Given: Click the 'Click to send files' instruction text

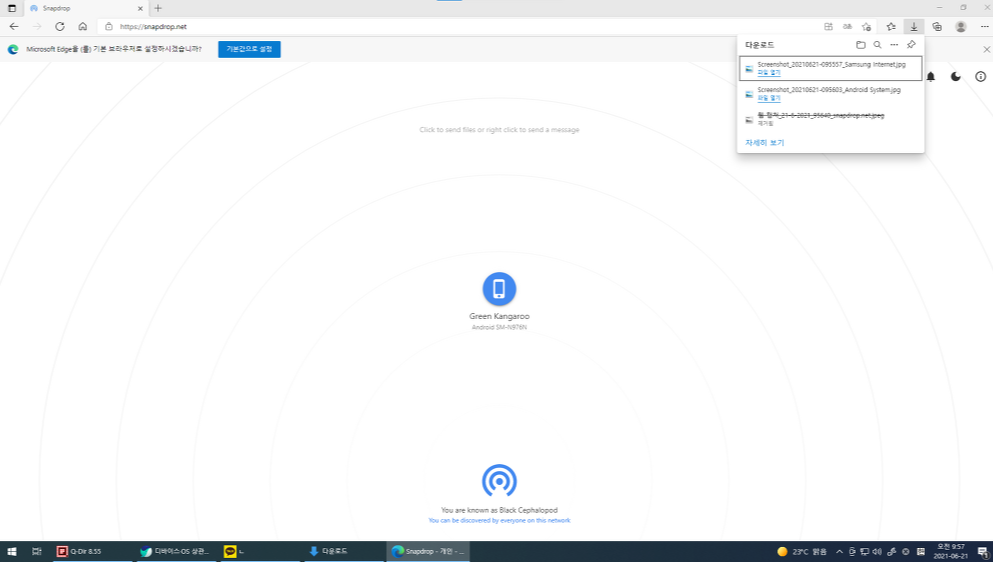Looking at the screenshot, I should click(499, 130).
